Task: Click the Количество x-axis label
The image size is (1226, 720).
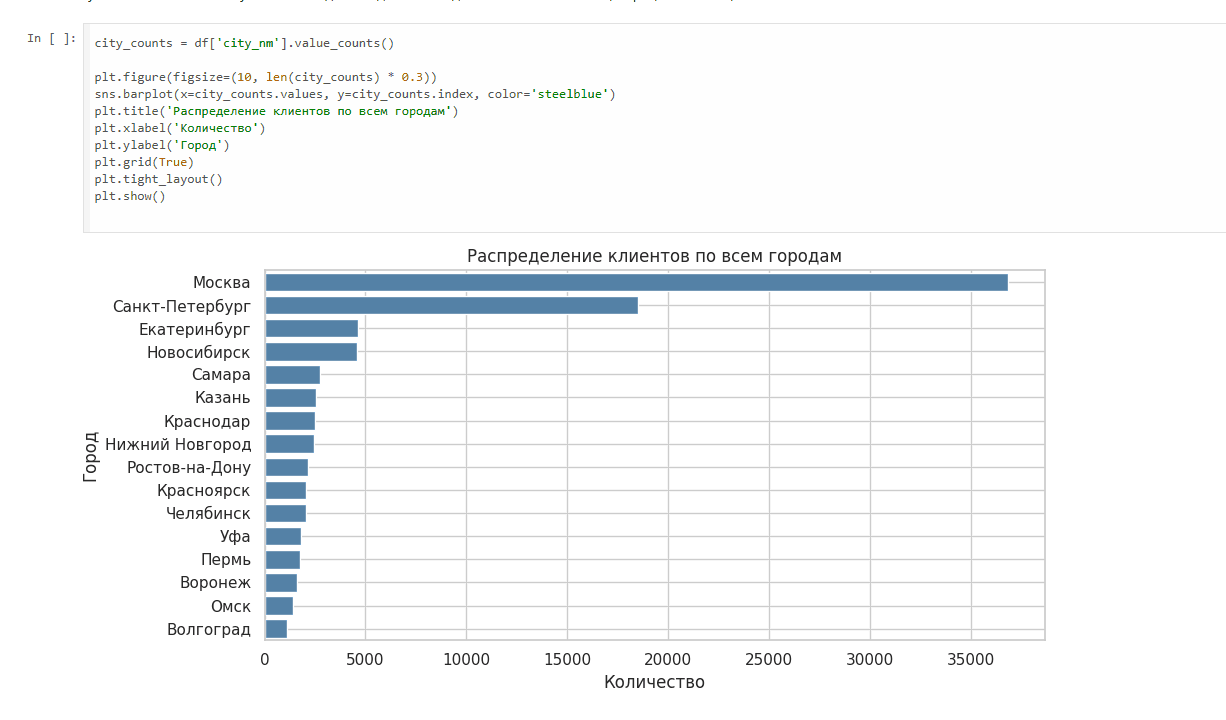Action: (654, 682)
